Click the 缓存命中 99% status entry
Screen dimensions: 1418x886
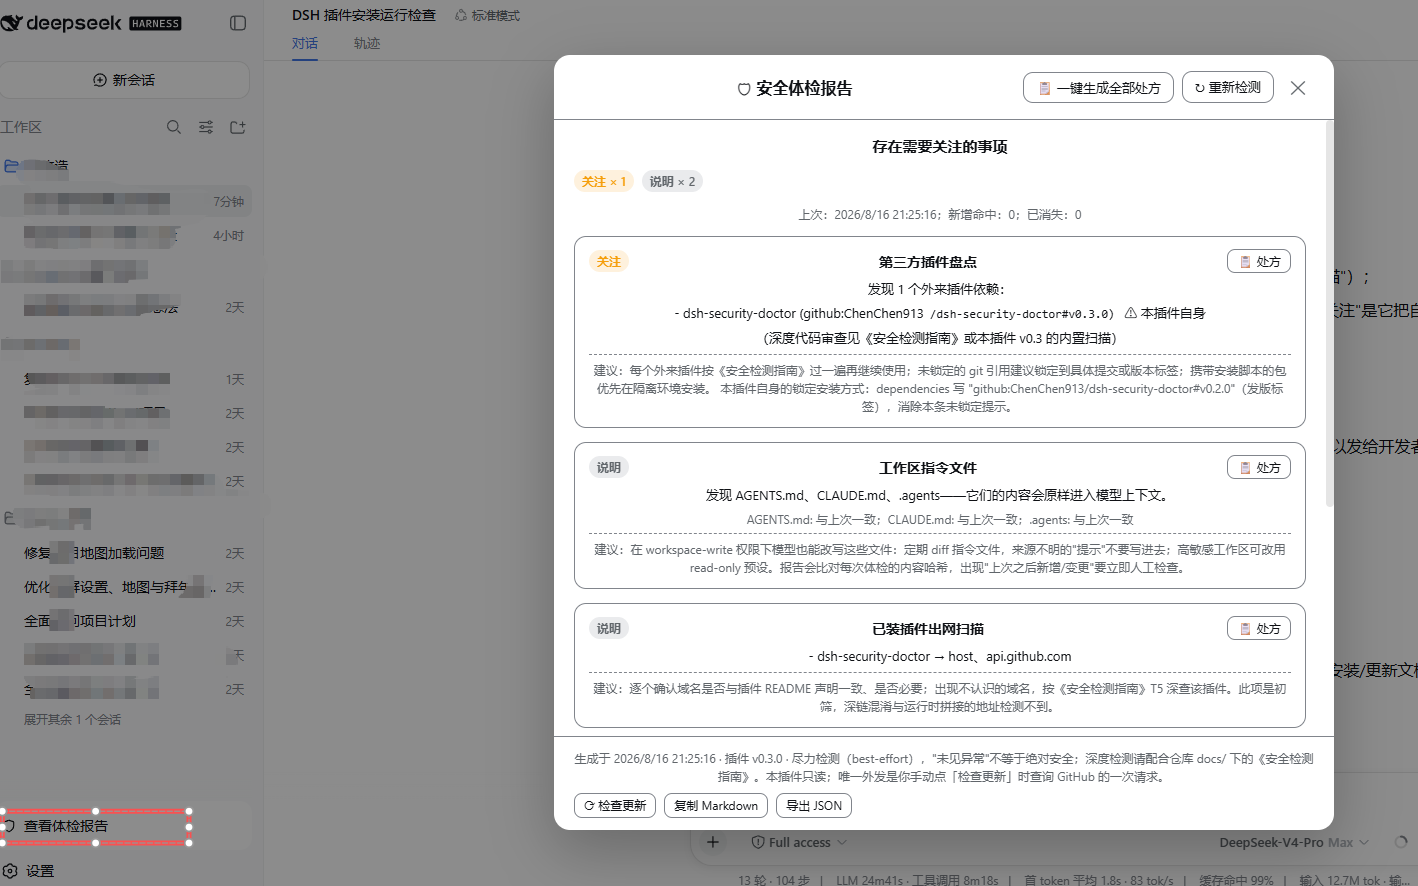click(x=1236, y=880)
